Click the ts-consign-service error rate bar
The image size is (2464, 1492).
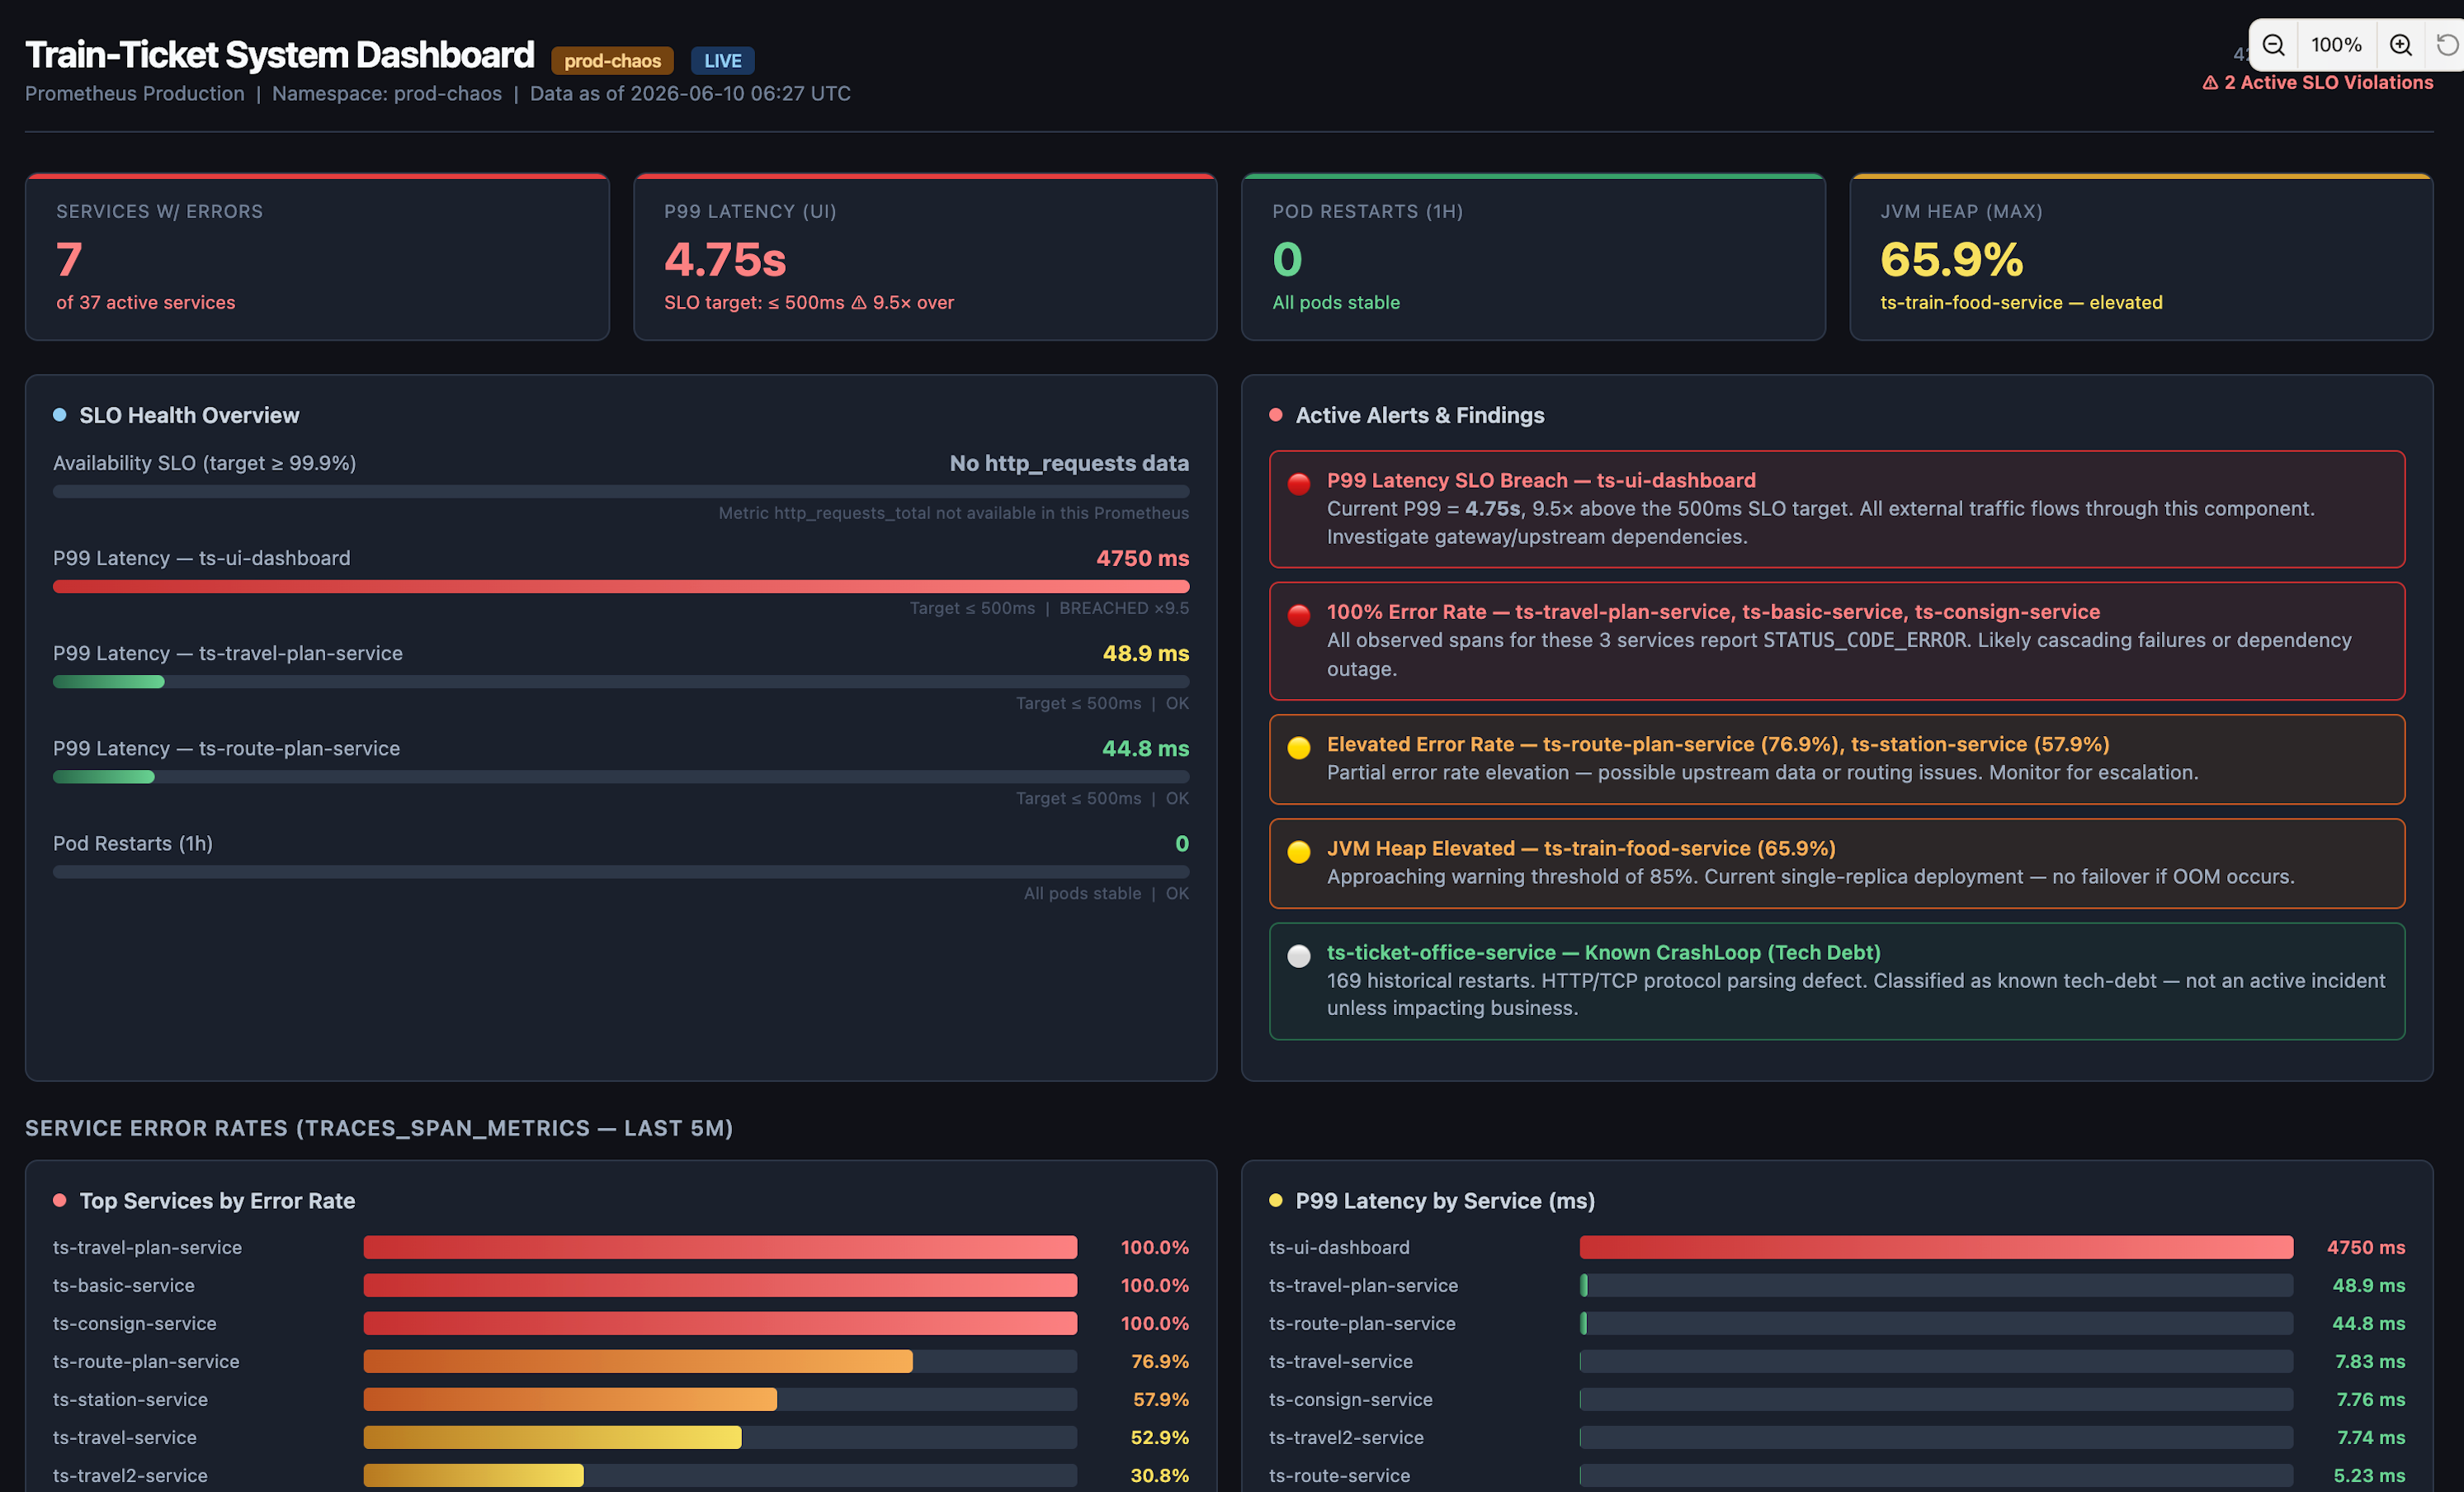[720, 1323]
